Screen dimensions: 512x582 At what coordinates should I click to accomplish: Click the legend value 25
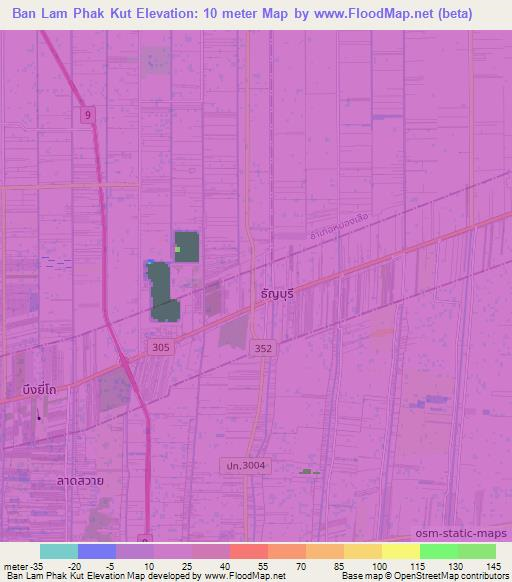(187, 567)
